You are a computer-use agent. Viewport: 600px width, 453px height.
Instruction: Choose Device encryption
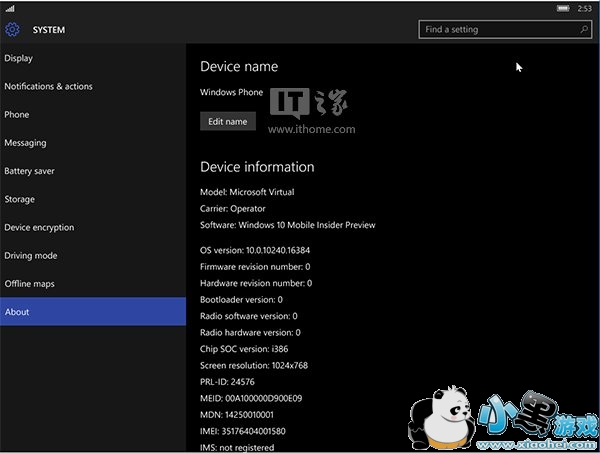39,227
